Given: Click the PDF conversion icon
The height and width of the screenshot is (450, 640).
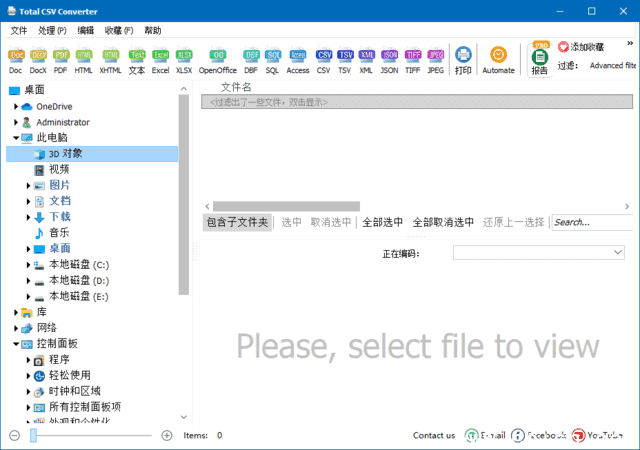Looking at the screenshot, I should [x=62, y=60].
